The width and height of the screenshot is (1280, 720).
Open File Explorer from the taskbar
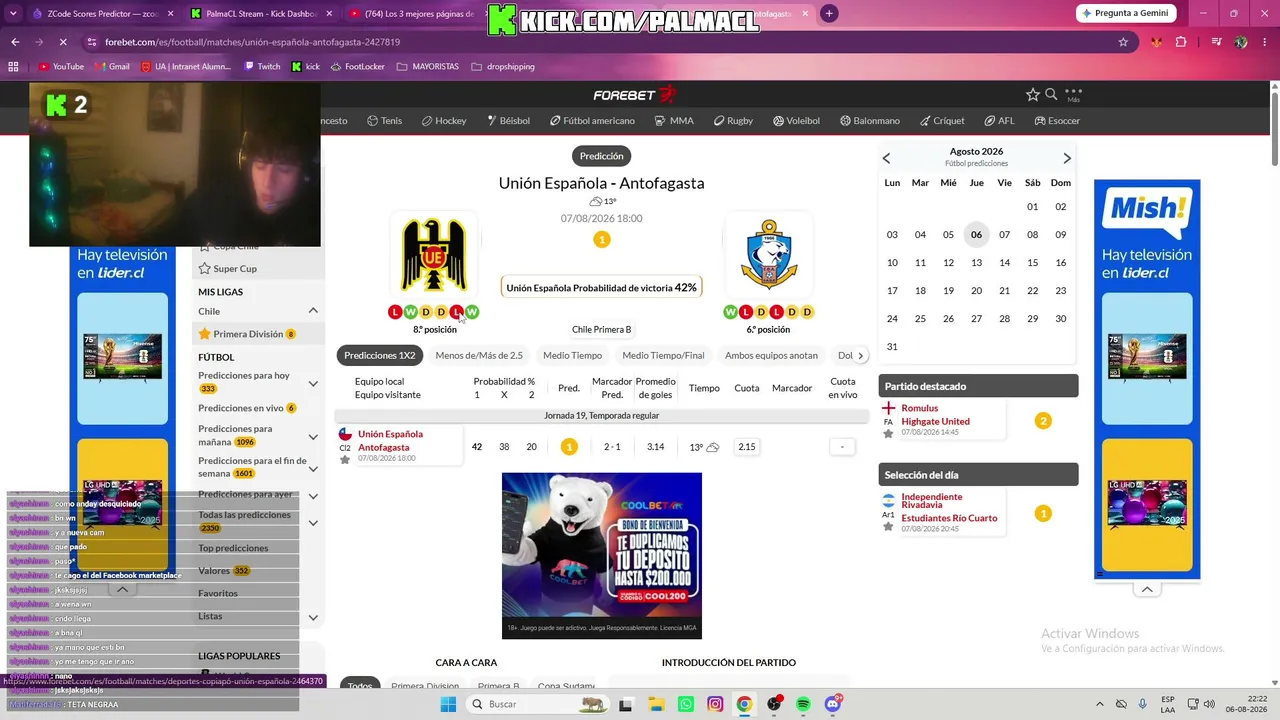pyautogui.click(x=655, y=704)
